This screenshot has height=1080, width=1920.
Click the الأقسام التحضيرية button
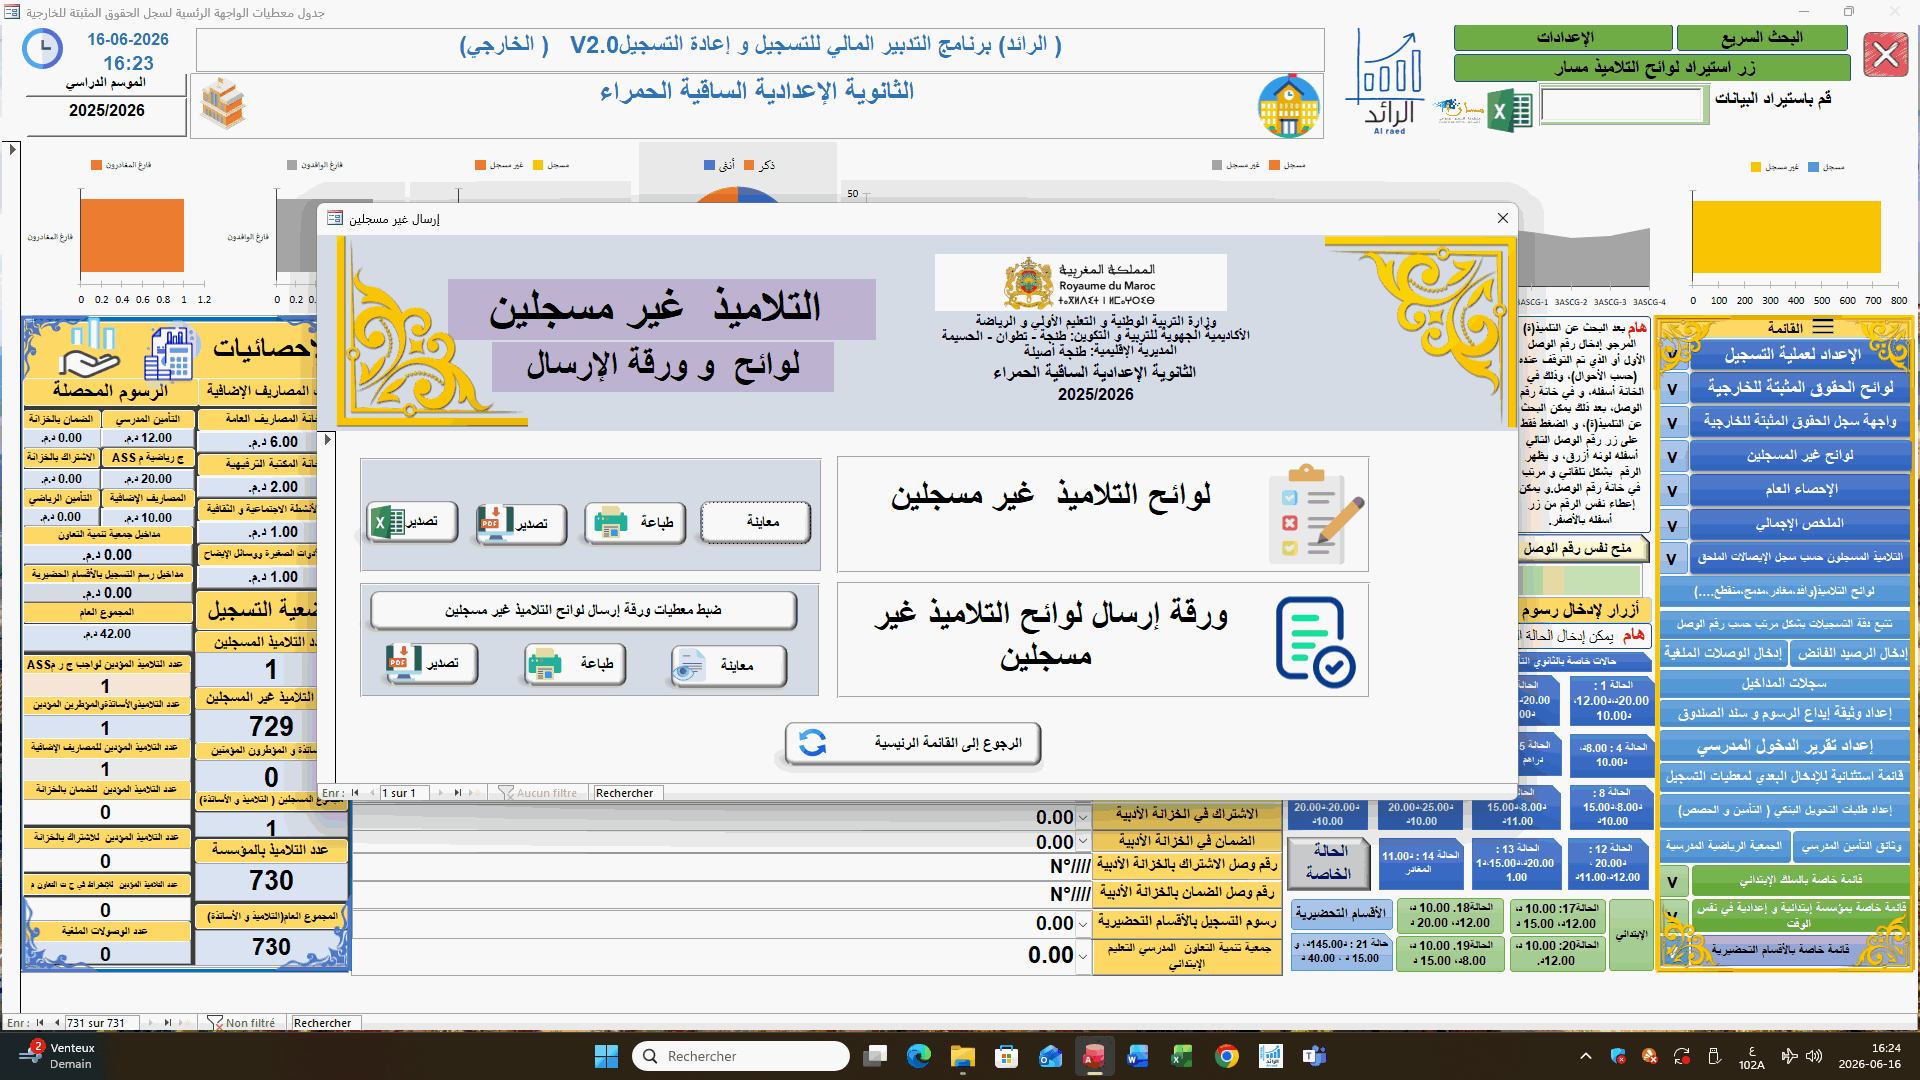tap(1340, 913)
